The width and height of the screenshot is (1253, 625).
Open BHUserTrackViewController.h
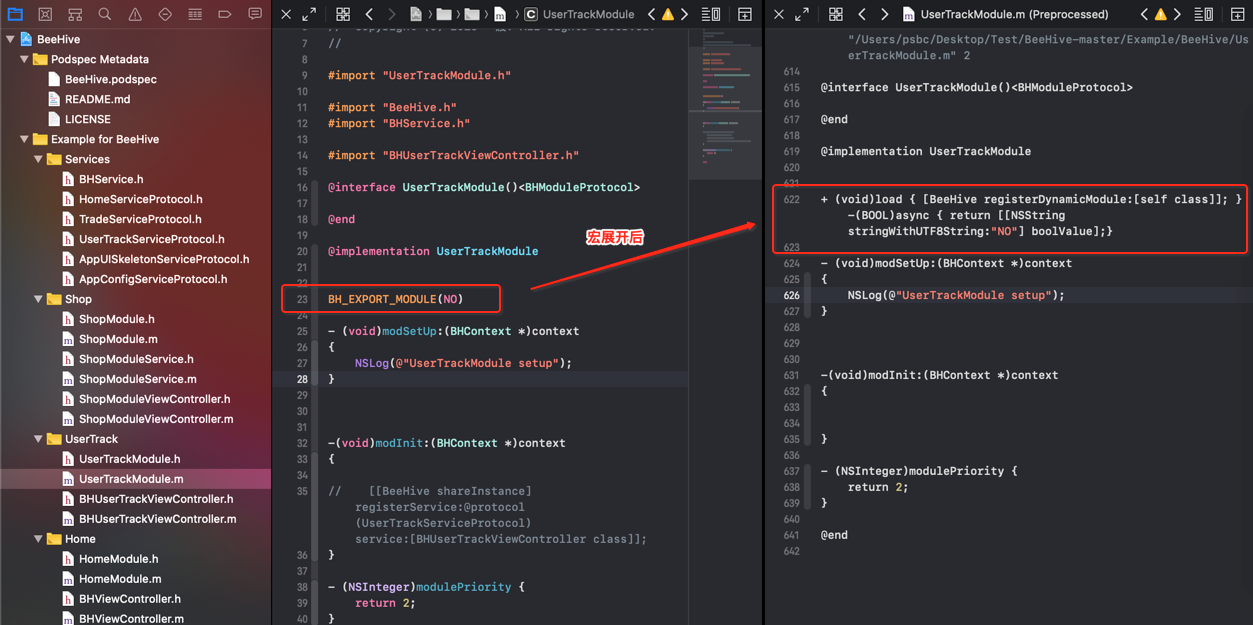point(156,499)
